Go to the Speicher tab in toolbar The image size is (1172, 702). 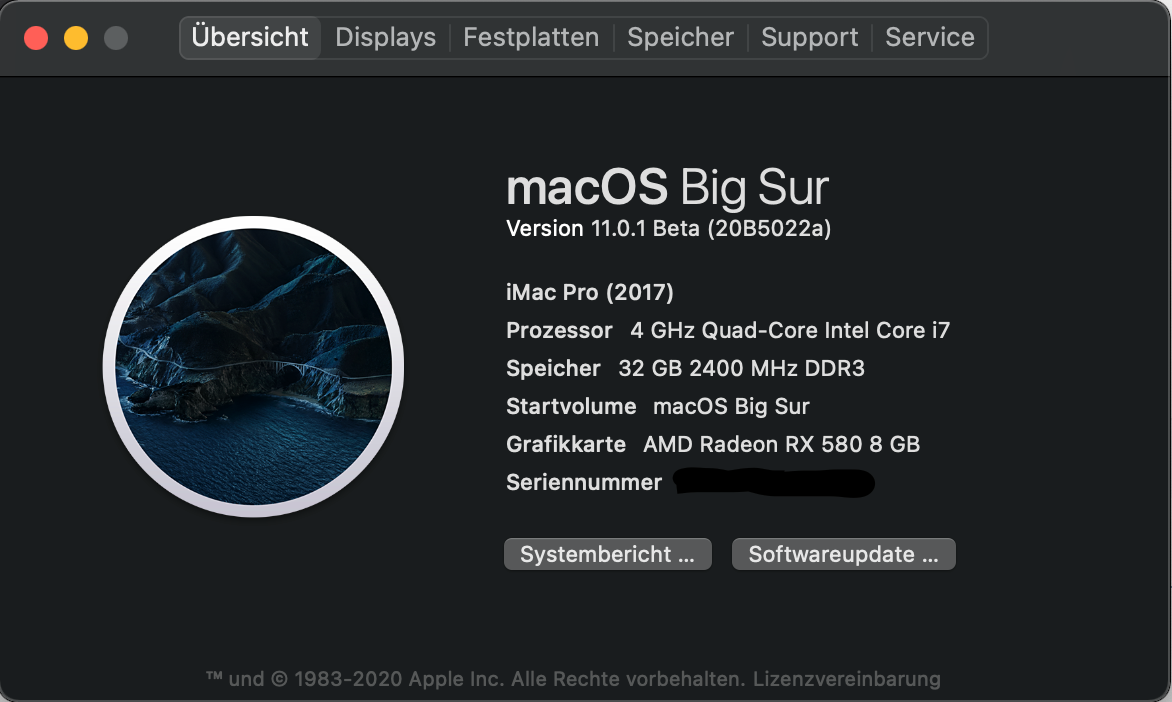[680, 38]
